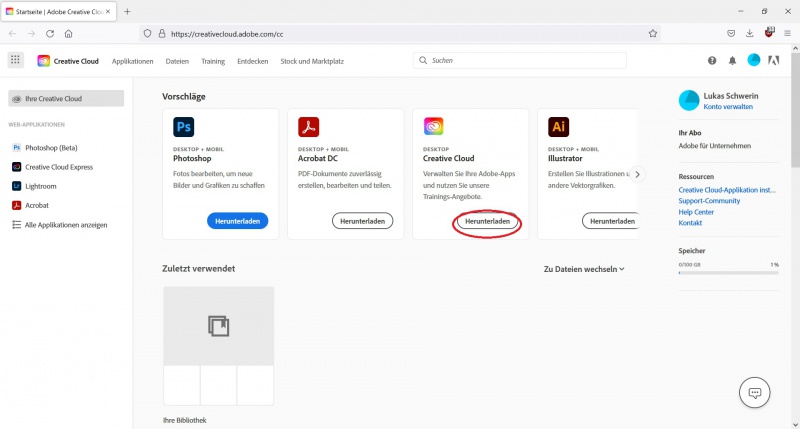Screen dimensions: 800x429
Task: Open the Entdecken menu
Action: (x=253, y=61)
